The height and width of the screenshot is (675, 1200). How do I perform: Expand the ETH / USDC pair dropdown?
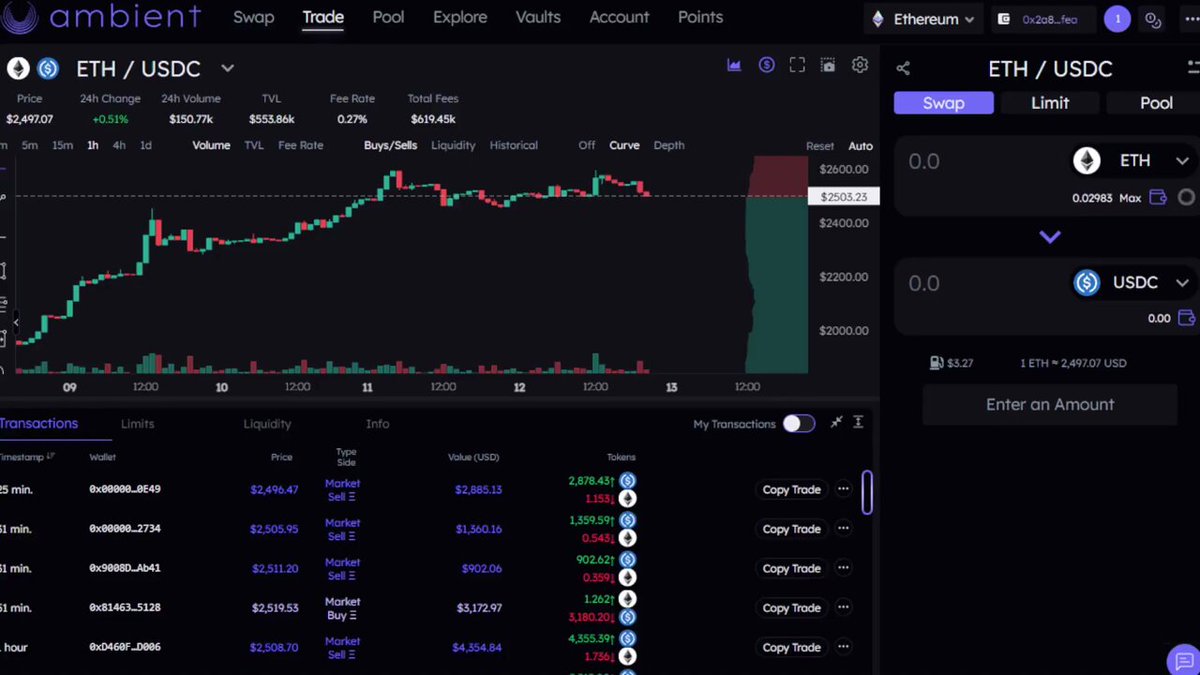coord(227,68)
